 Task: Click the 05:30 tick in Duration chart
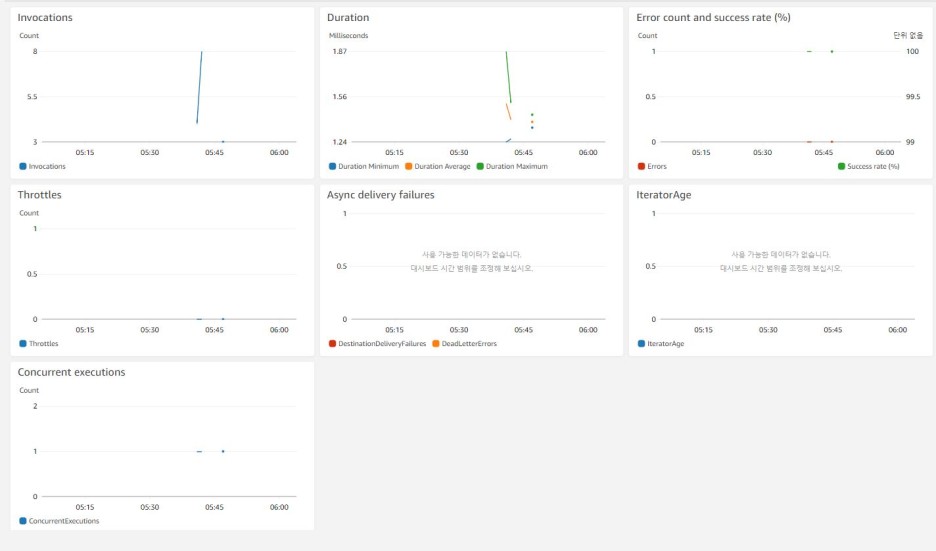click(459, 153)
